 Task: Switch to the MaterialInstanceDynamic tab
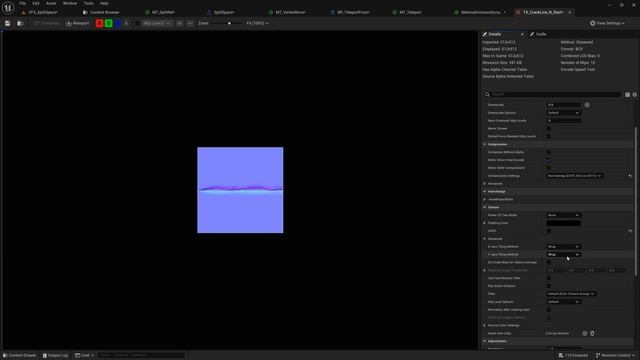point(480,12)
